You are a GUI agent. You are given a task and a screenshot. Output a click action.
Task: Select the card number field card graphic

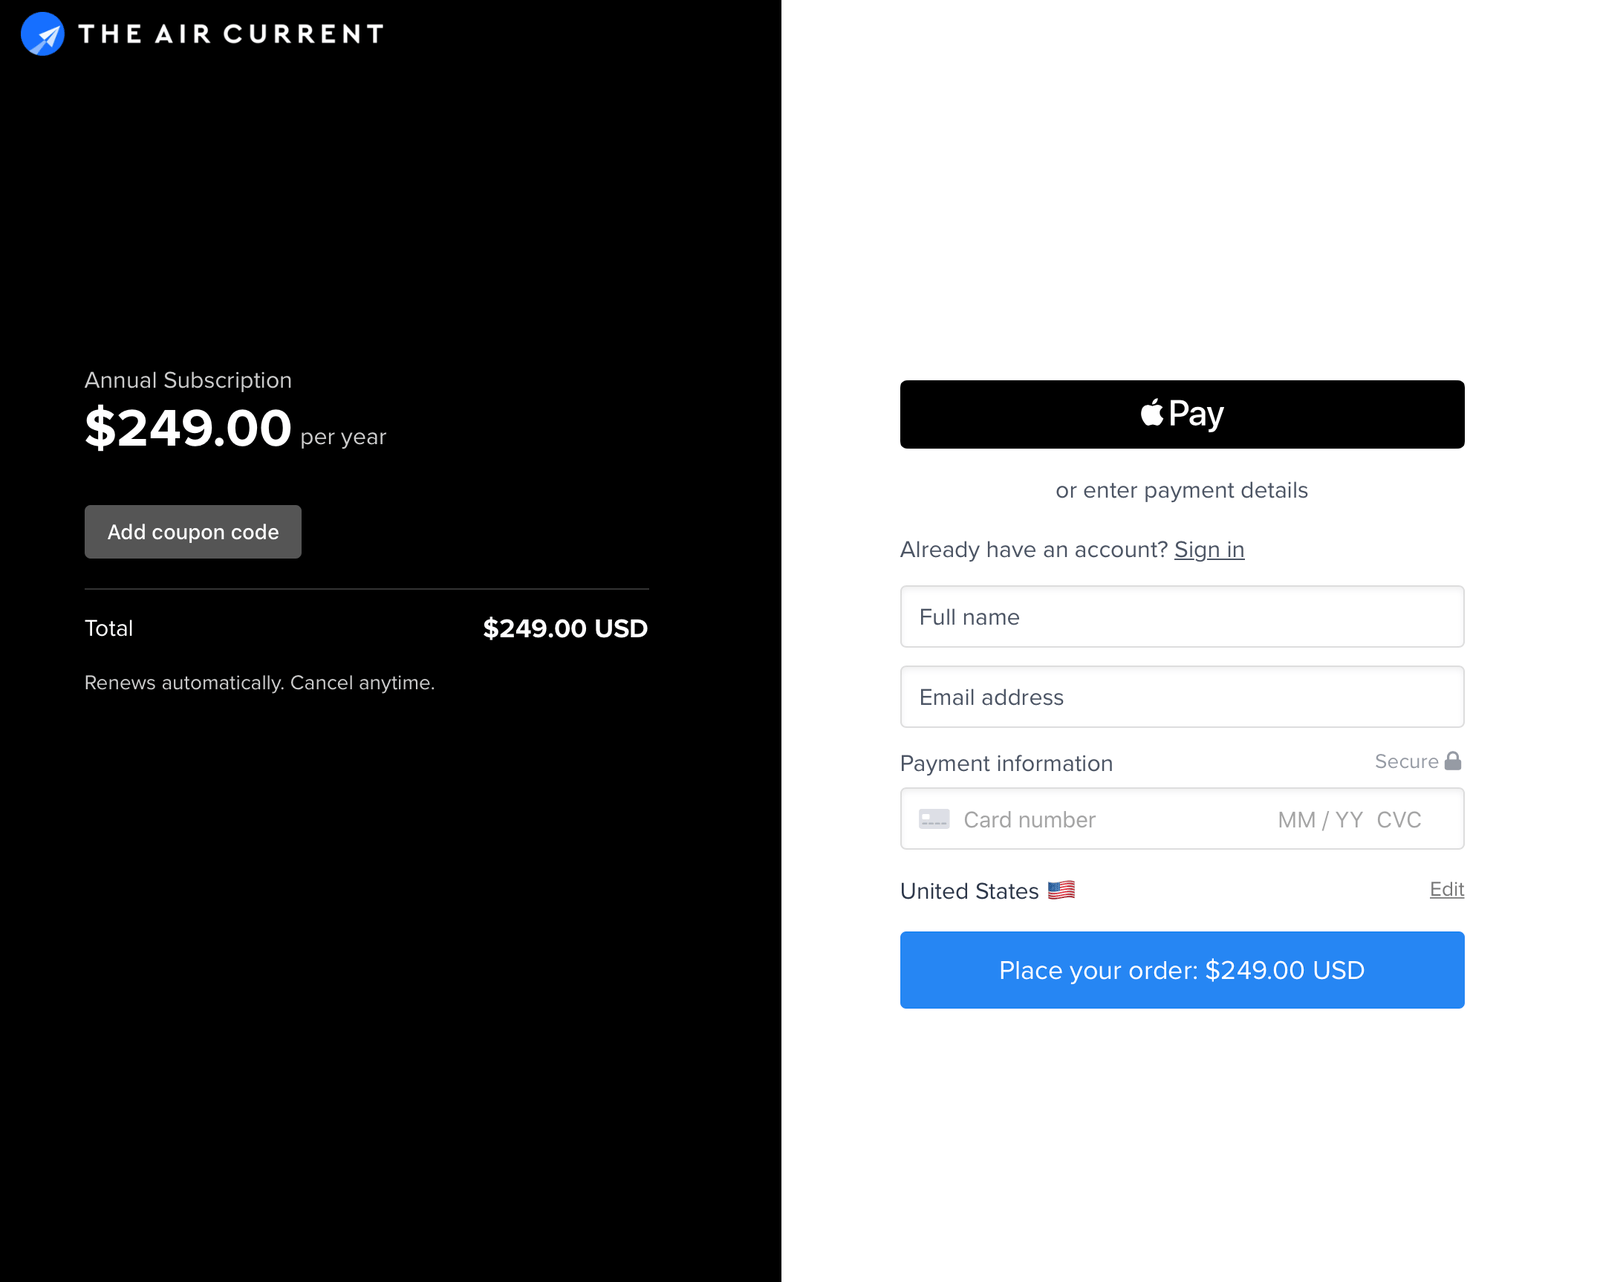pyautogui.click(x=933, y=818)
